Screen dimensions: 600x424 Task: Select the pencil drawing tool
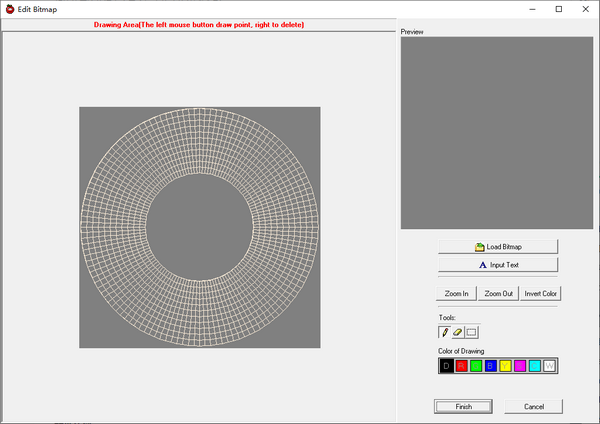tap(445, 331)
